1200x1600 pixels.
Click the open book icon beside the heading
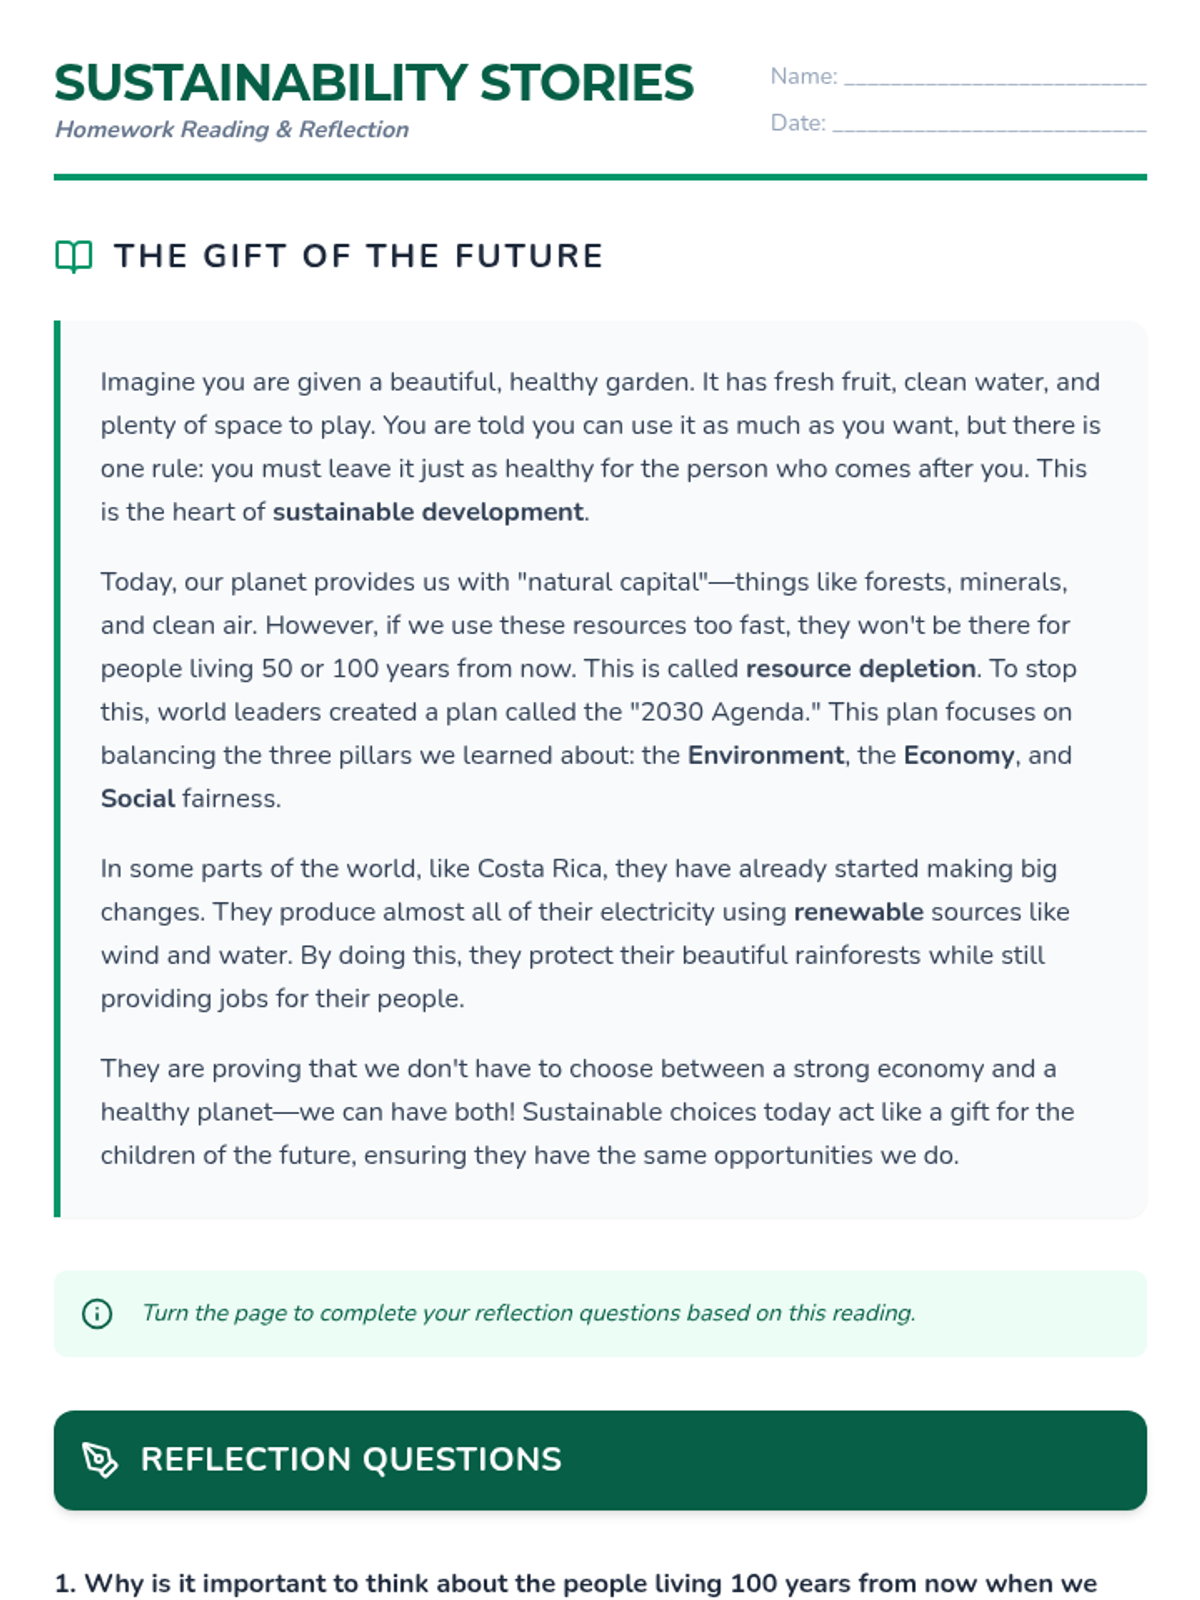point(74,257)
